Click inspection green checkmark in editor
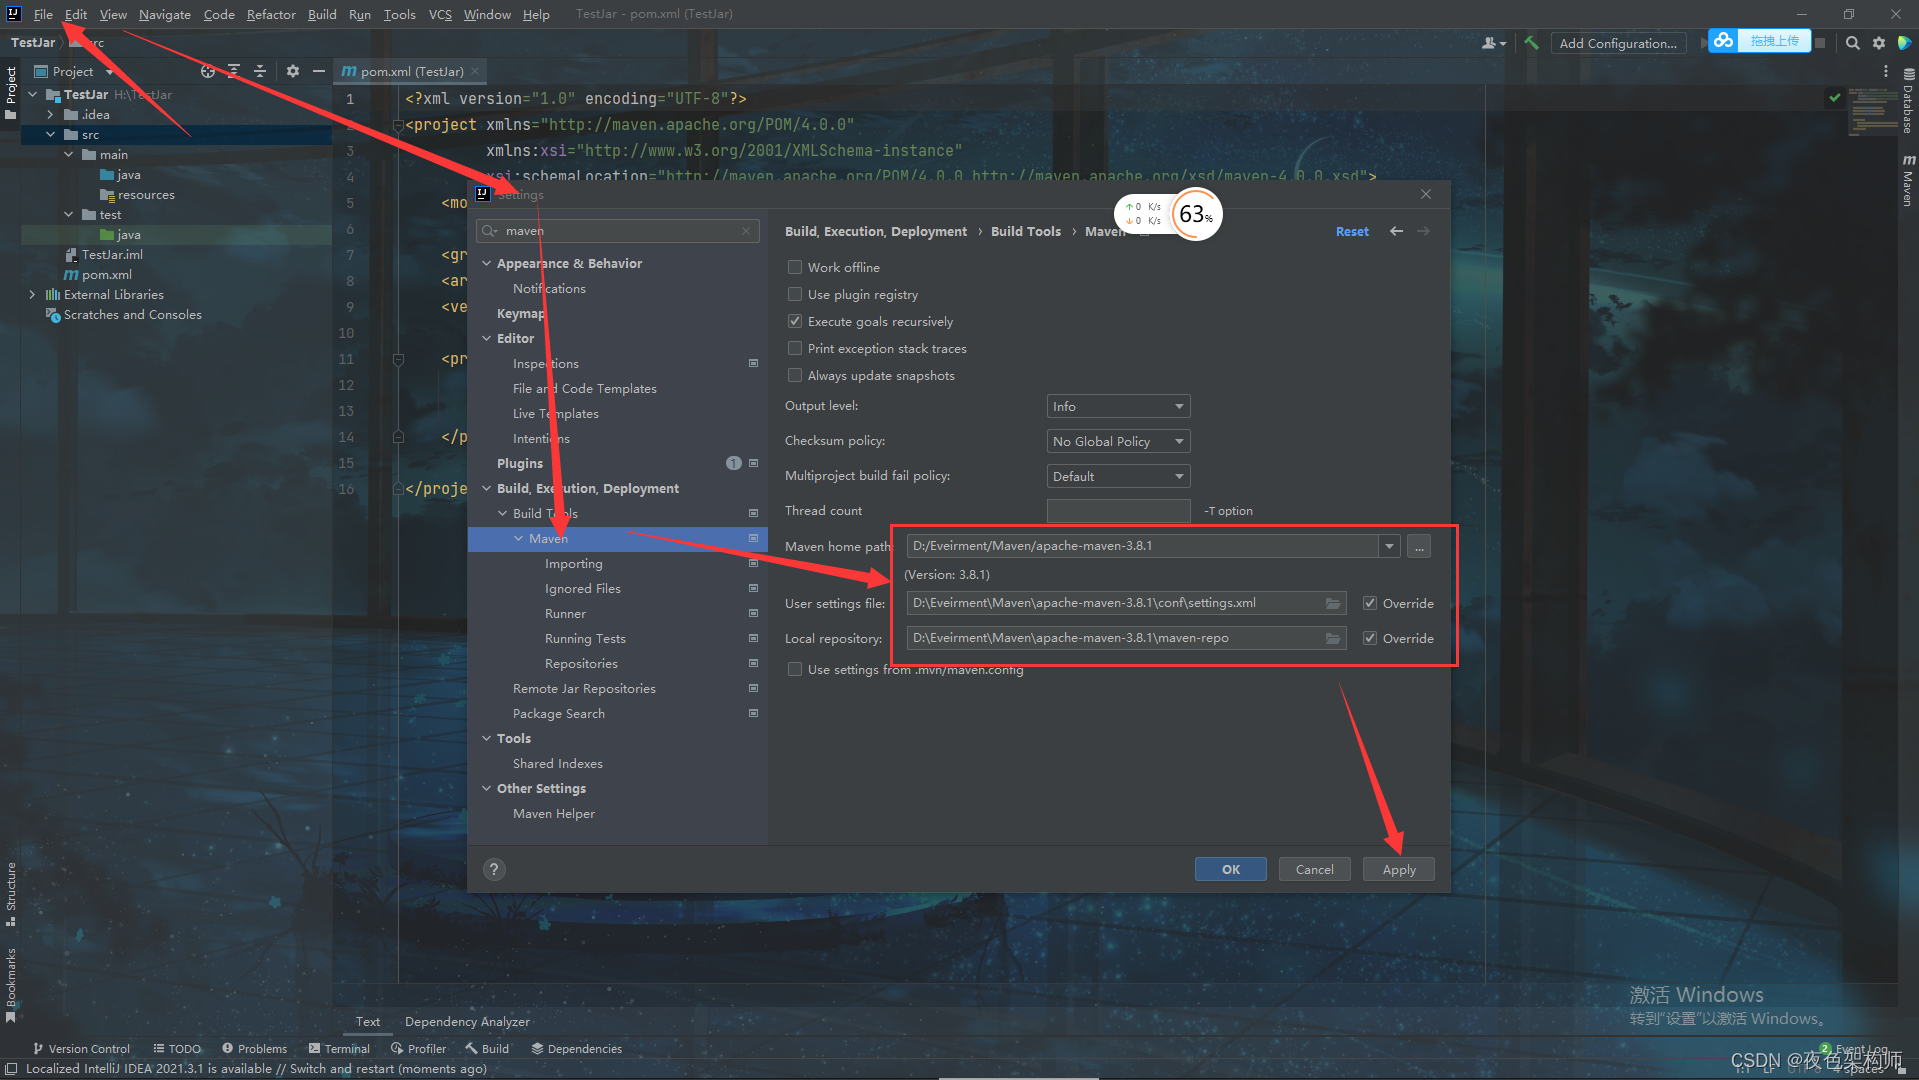 coord(1834,97)
